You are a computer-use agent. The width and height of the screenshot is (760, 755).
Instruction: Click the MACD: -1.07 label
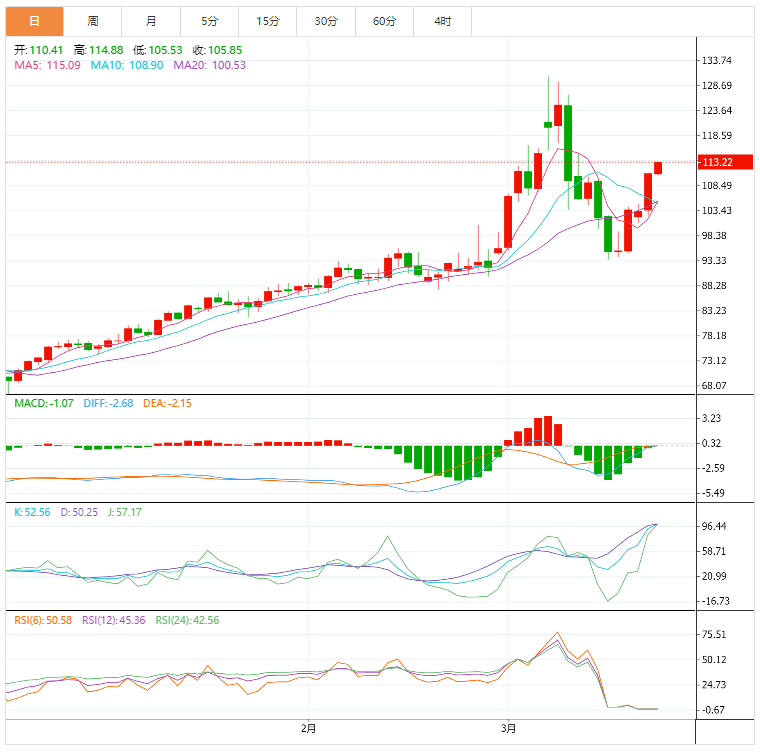(44, 404)
